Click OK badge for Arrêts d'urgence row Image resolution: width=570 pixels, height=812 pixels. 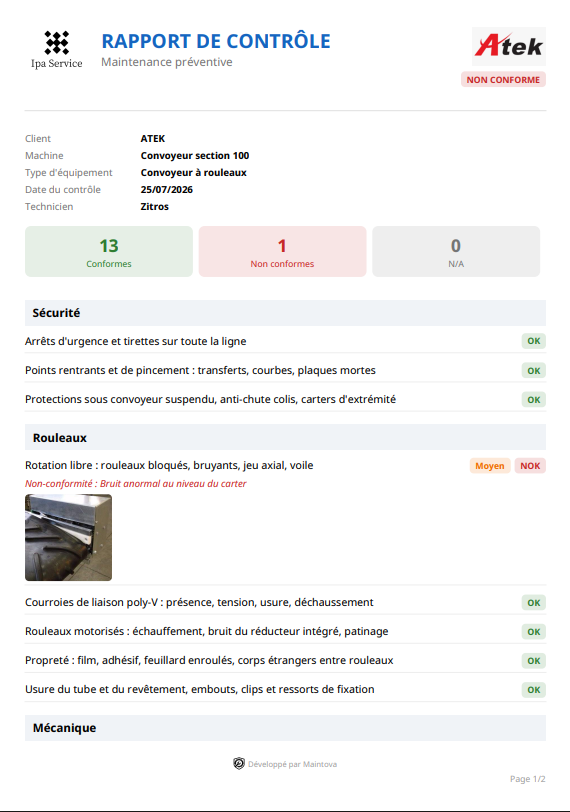(534, 341)
